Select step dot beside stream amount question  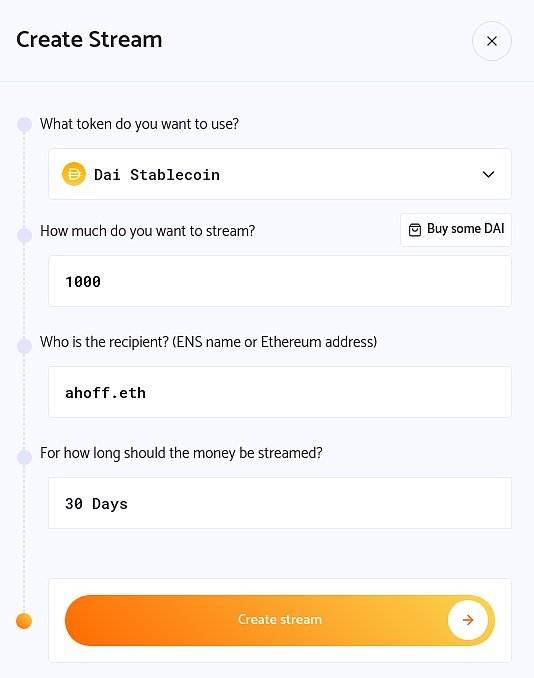24,236
